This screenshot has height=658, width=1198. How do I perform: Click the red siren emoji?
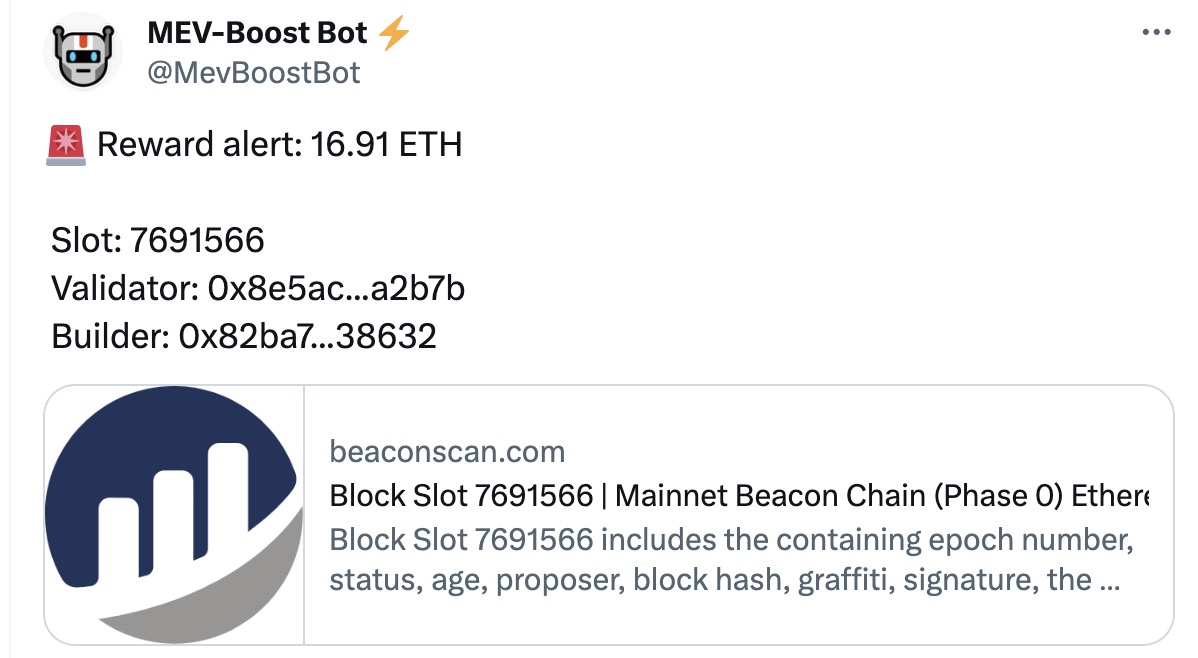[x=69, y=145]
